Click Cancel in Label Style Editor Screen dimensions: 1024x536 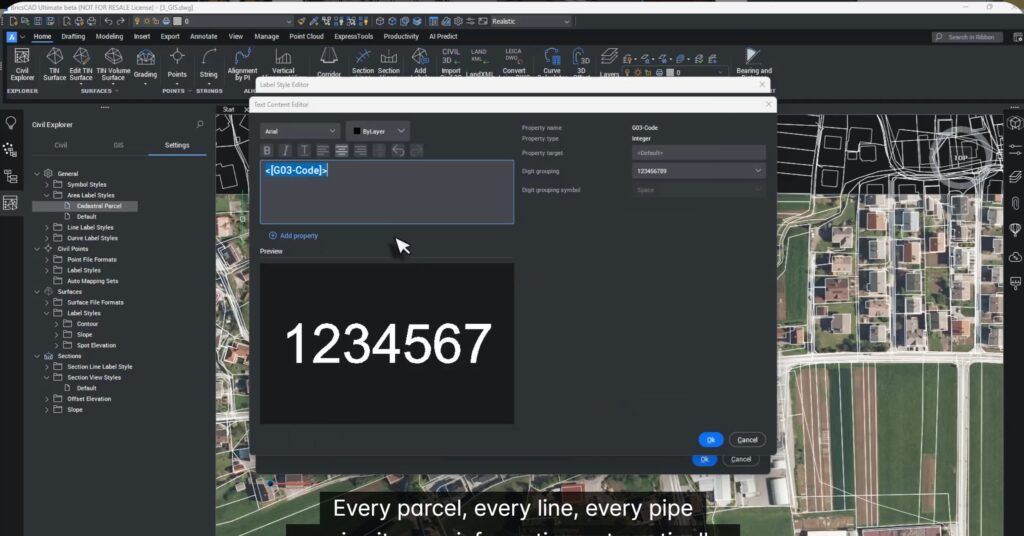pyautogui.click(x=741, y=460)
